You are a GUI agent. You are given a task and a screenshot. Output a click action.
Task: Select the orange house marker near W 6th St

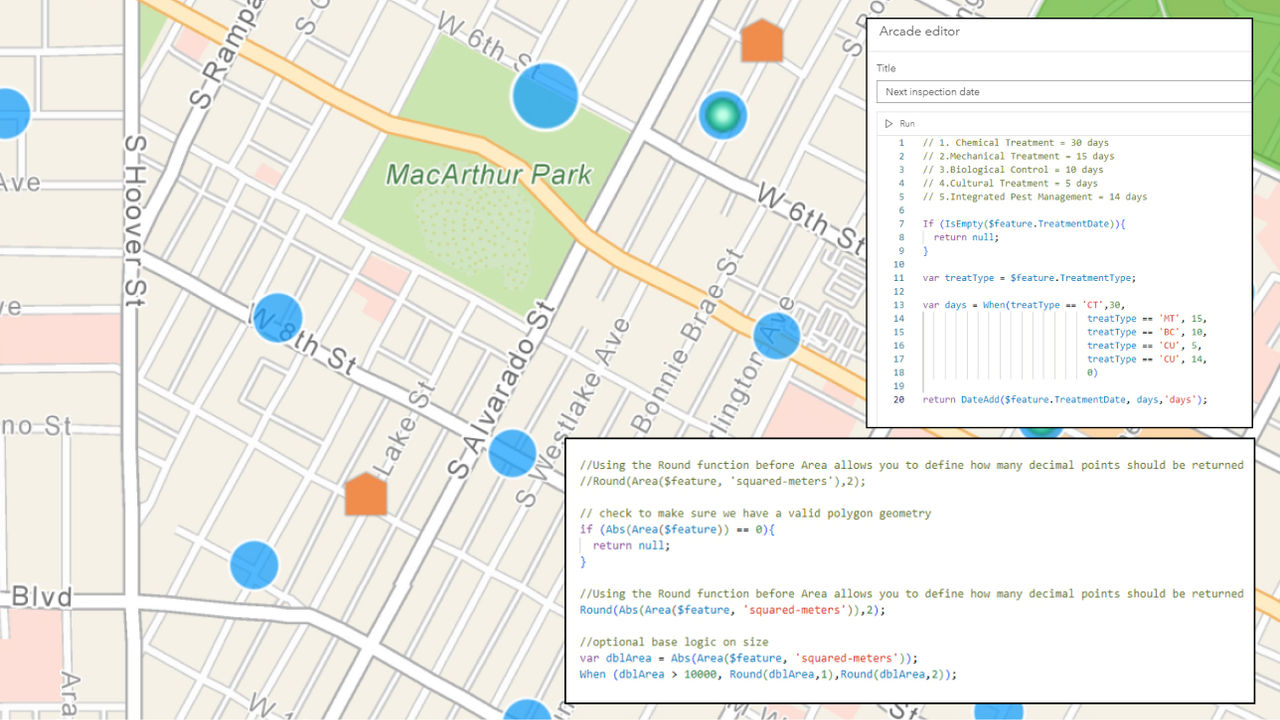(x=762, y=44)
